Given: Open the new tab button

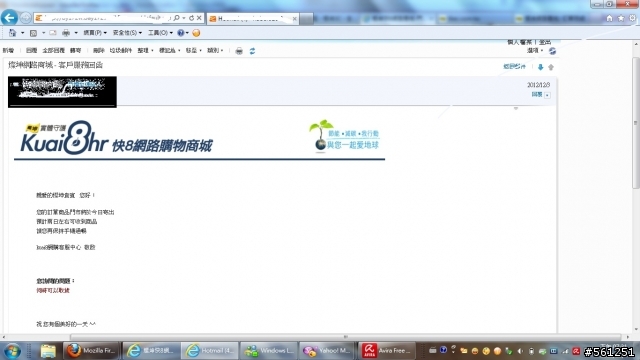Looking at the screenshot, I should point(307,19).
